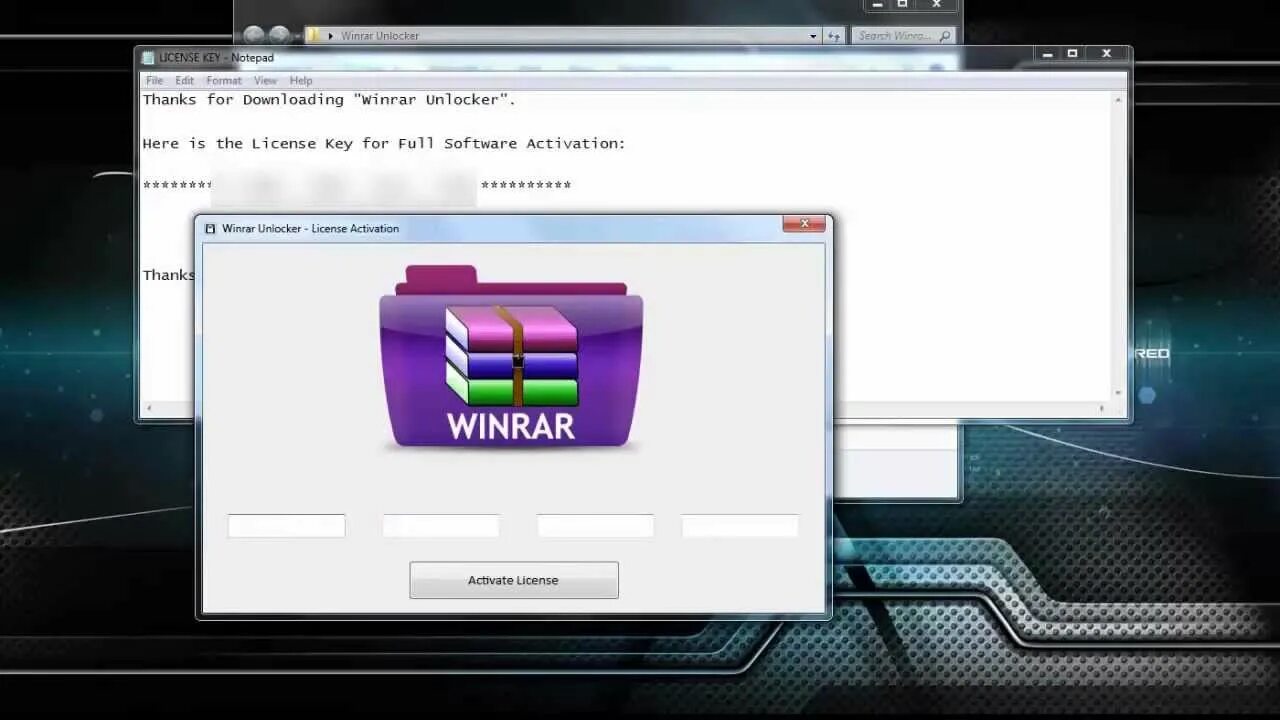The width and height of the screenshot is (1280, 720).
Task: Click Explorer refresh button beside address bar
Action: coord(834,36)
